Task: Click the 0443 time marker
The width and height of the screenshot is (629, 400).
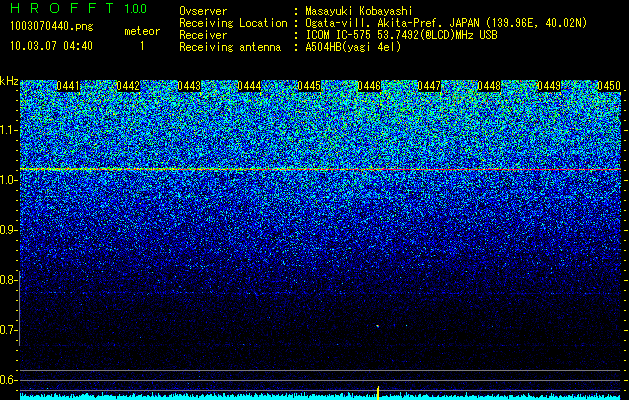Action: click(x=189, y=86)
